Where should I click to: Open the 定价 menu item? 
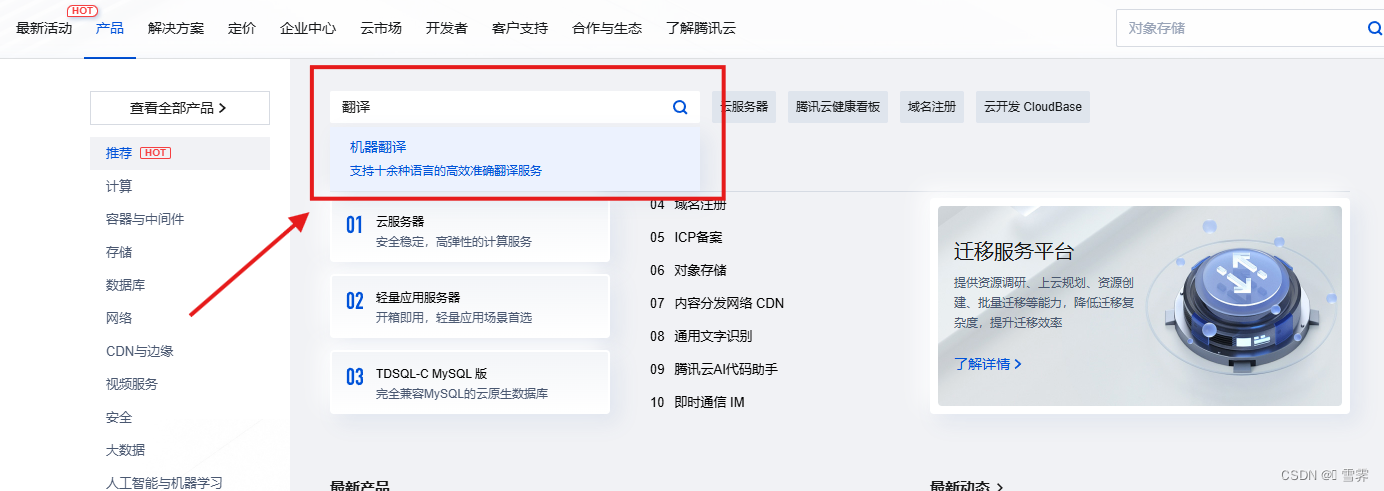(x=242, y=28)
